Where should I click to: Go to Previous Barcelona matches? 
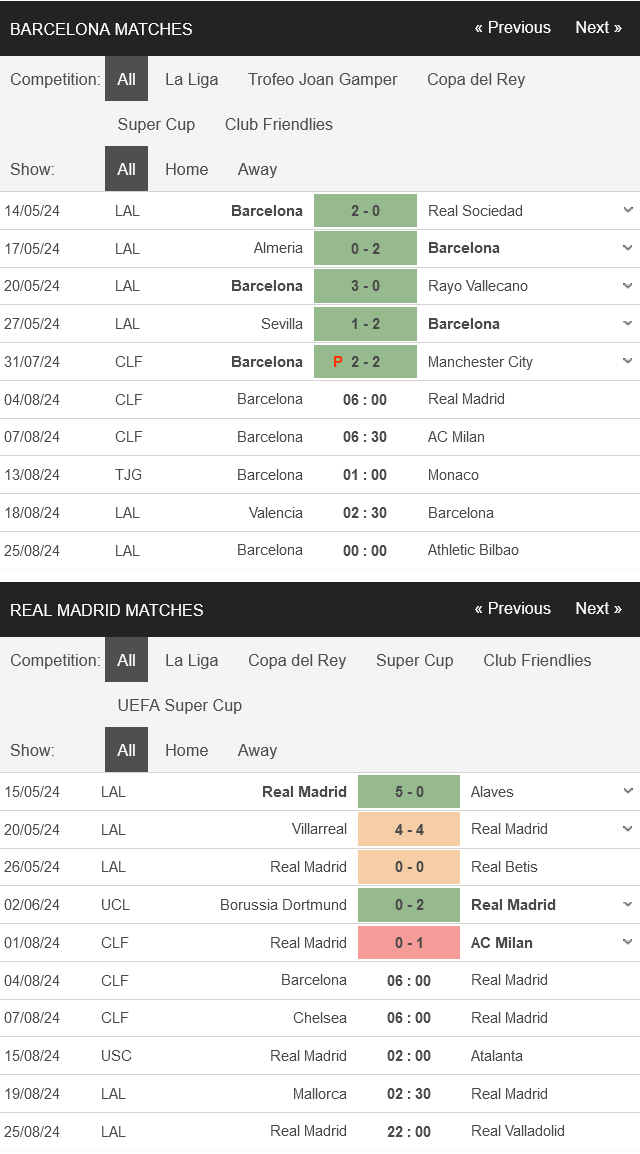[513, 28]
